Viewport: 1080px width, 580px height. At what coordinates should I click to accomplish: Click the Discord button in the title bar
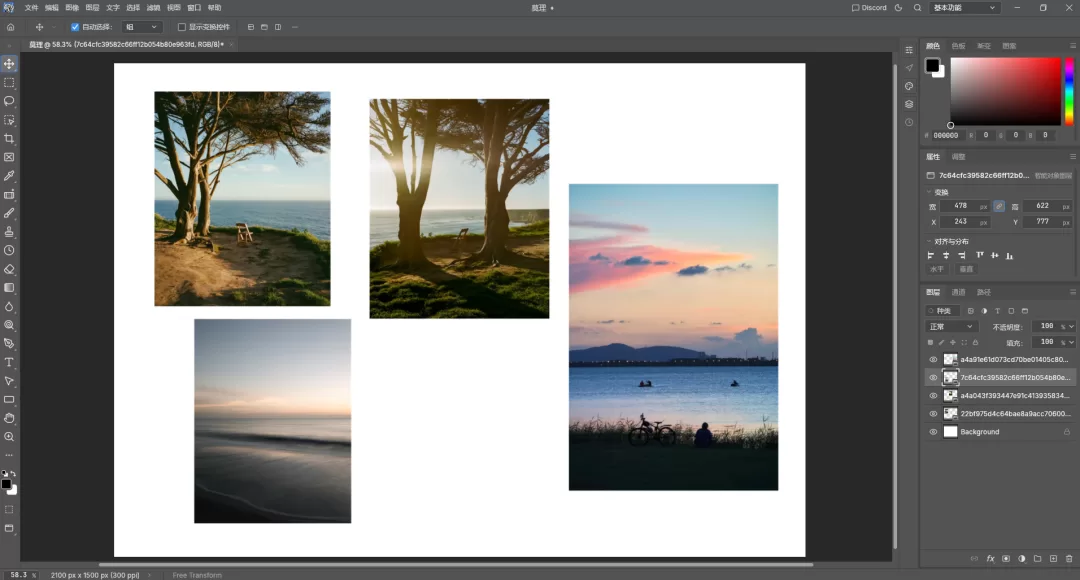click(x=869, y=8)
